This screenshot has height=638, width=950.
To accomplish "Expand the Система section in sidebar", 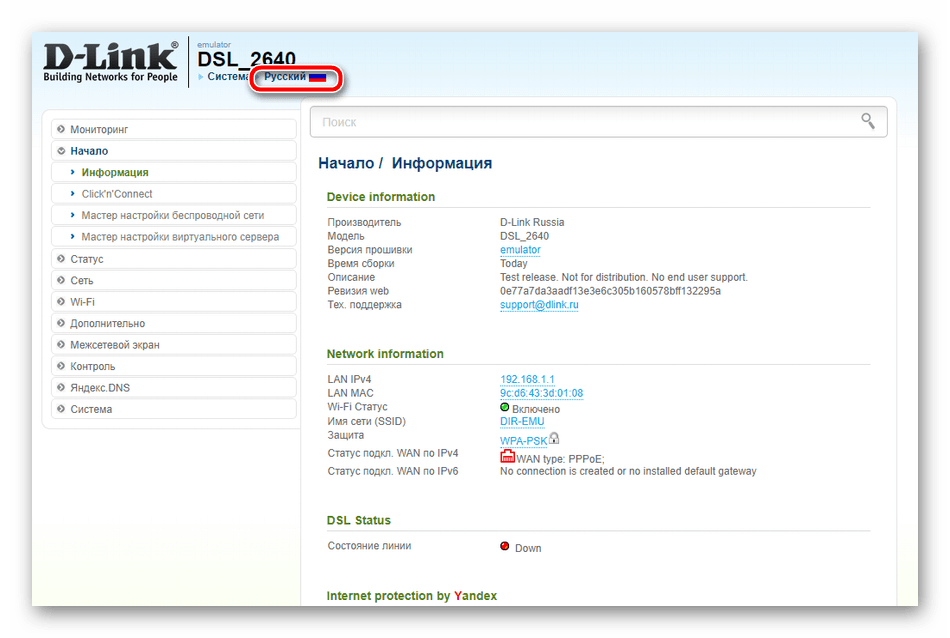I will pyautogui.click(x=174, y=410).
